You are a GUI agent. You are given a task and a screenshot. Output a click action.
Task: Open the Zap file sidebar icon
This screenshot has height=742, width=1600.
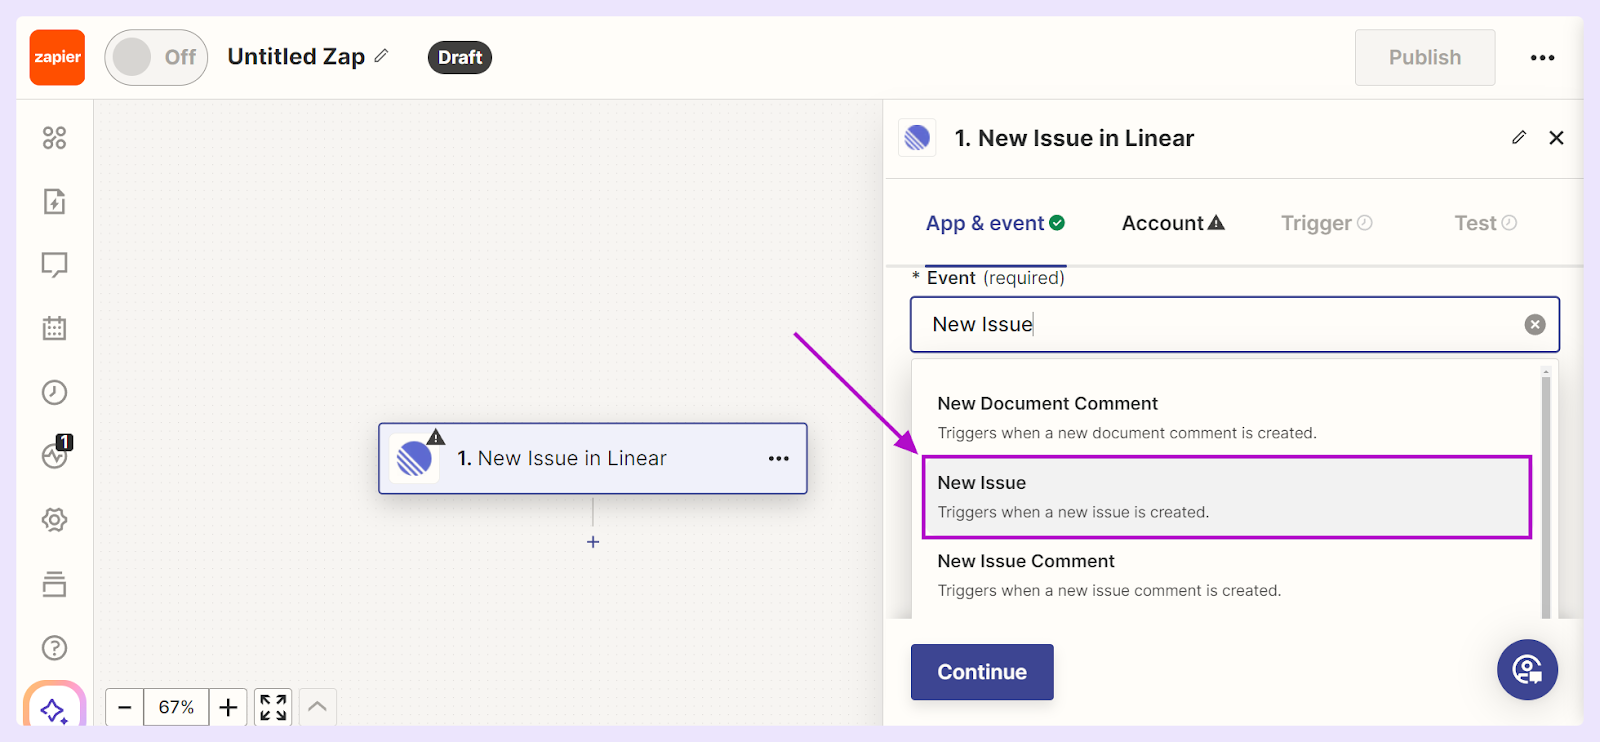pyautogui.click(x=54, y=201)
